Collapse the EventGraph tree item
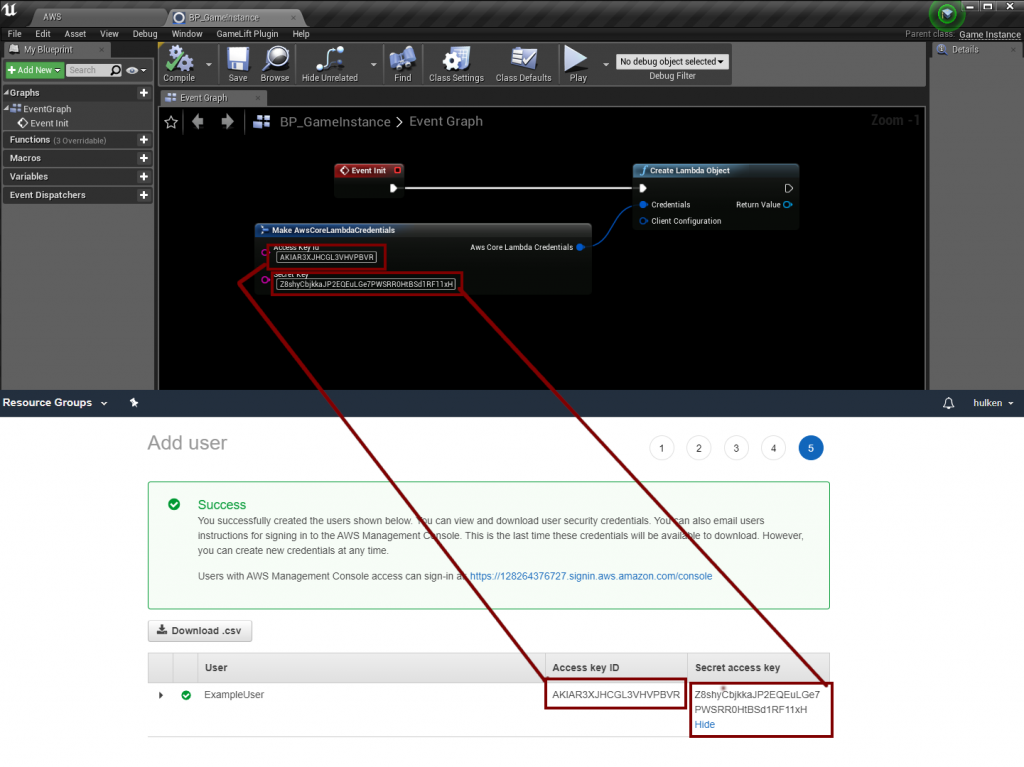1024x767 pixels. [7, 108]
